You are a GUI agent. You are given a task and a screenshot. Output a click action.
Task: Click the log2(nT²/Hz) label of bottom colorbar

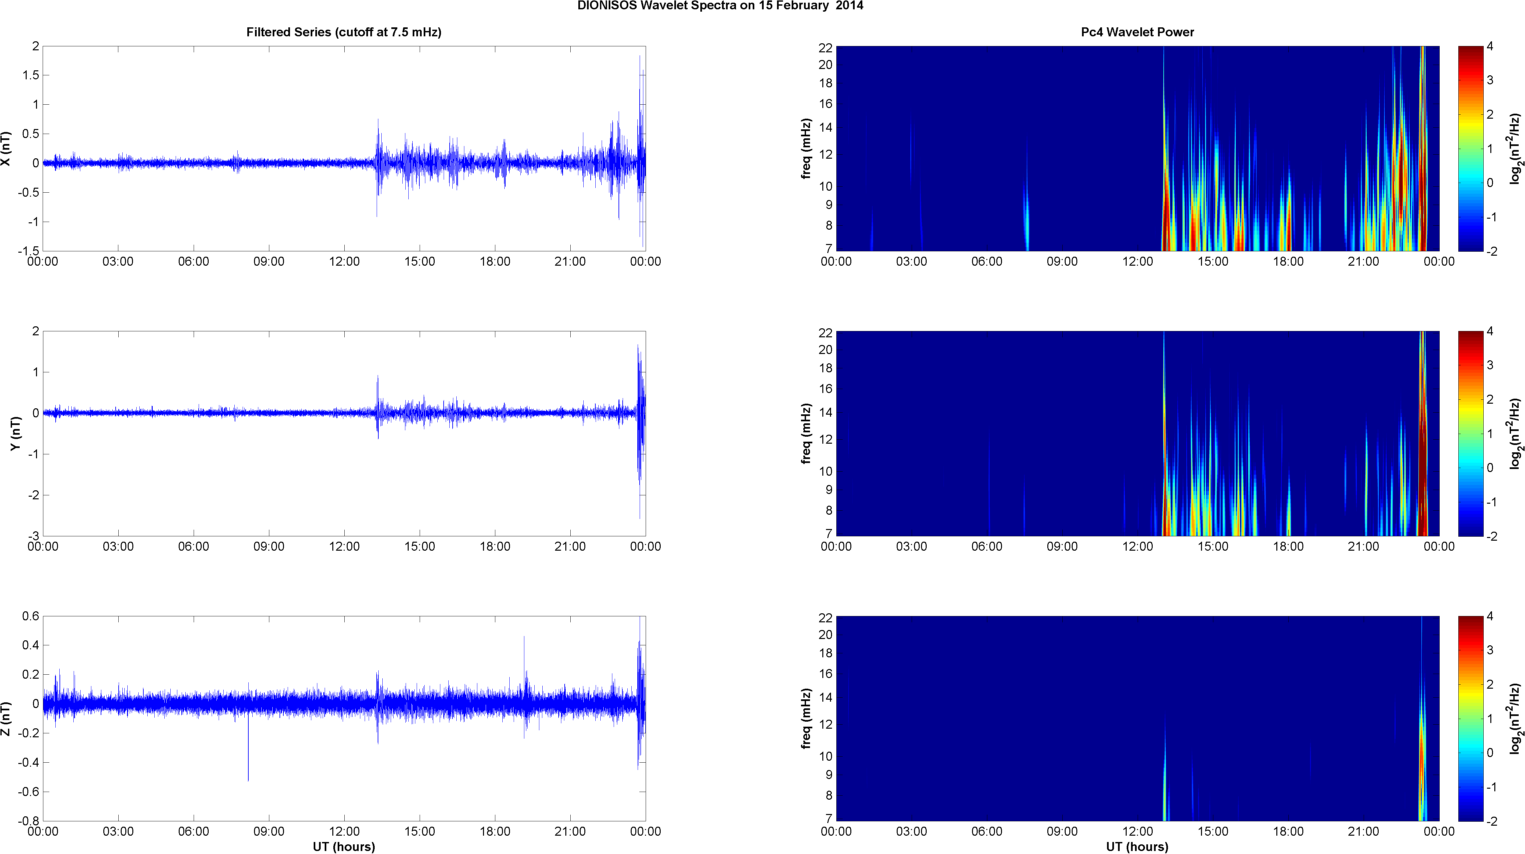[x=1516, y=718]
